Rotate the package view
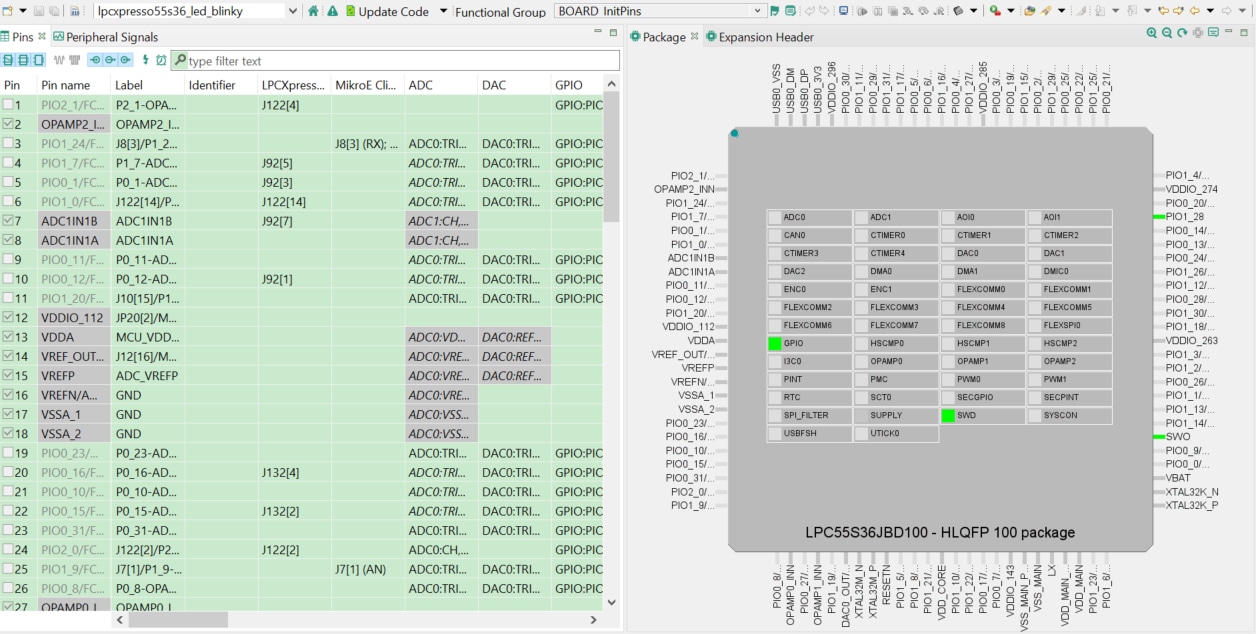This screenshot has height=634, width=1256. coord(1182,33)
